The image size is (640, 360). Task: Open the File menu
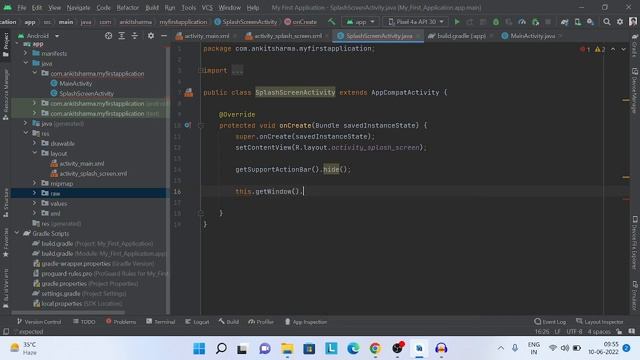22,8
